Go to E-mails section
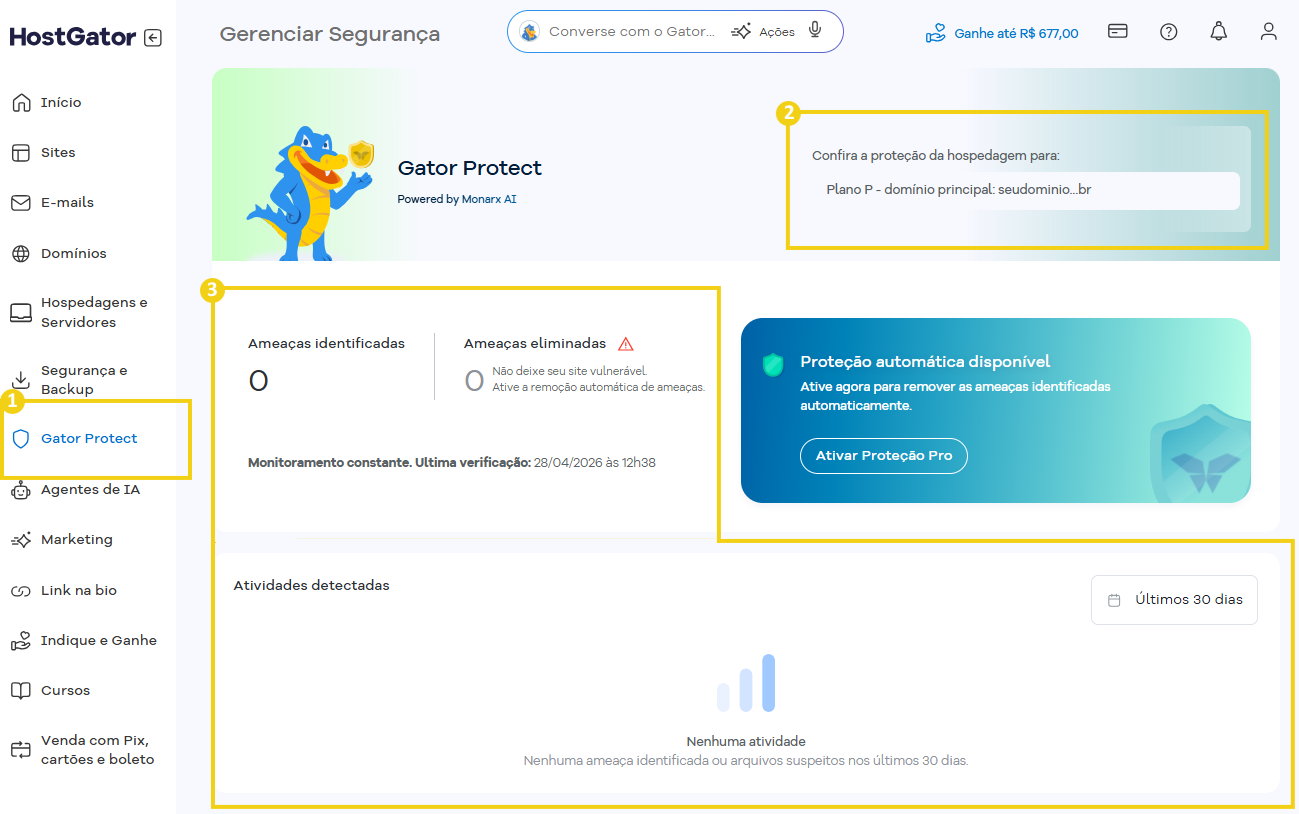Viewport: 1299px width, 814px height. coord(67,202)
